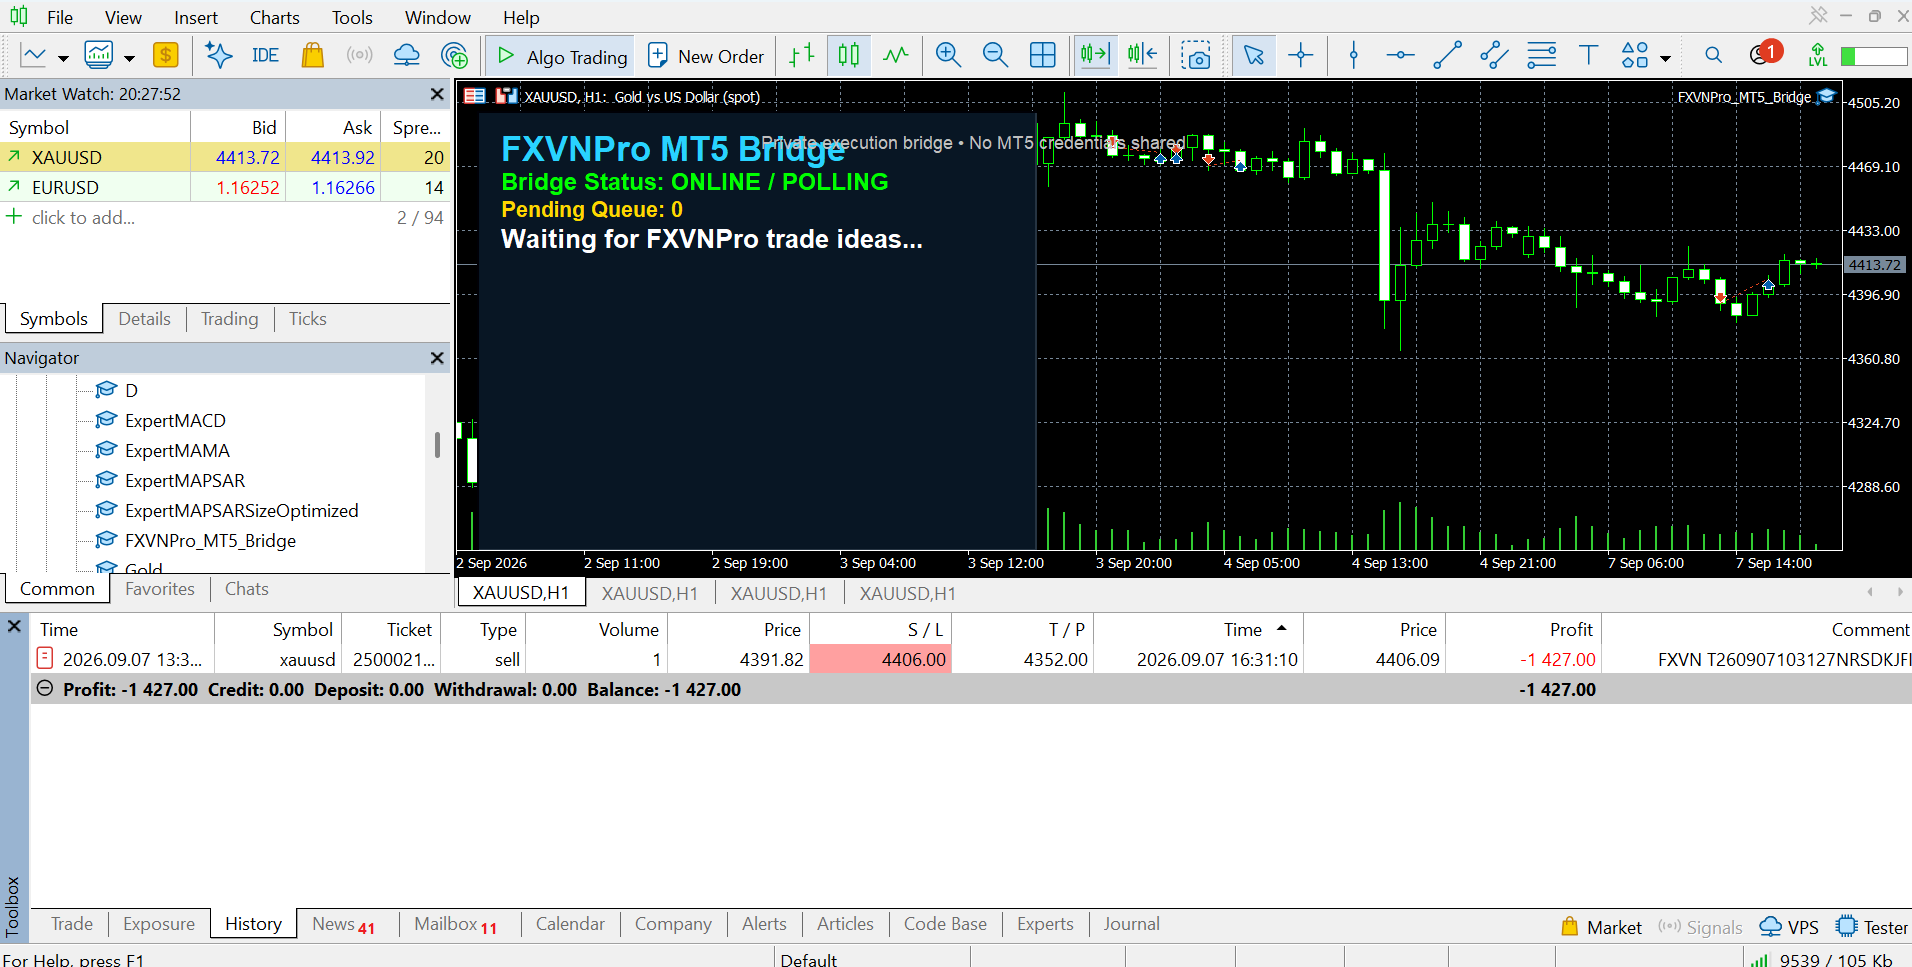Open the indicators template dropdown arrow
Image resolution: width=1912 pixels, height=967 pixels.
pos(129,58)
